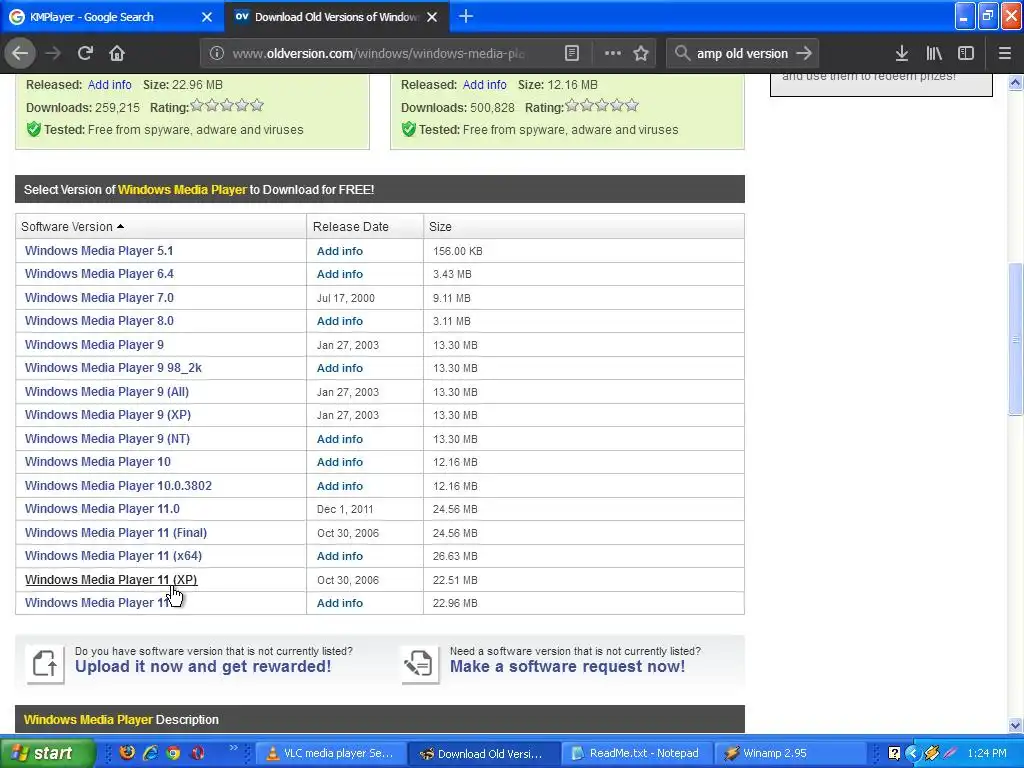
Task: Launch Opera from quick launch
Action: (x=197, y=753)
